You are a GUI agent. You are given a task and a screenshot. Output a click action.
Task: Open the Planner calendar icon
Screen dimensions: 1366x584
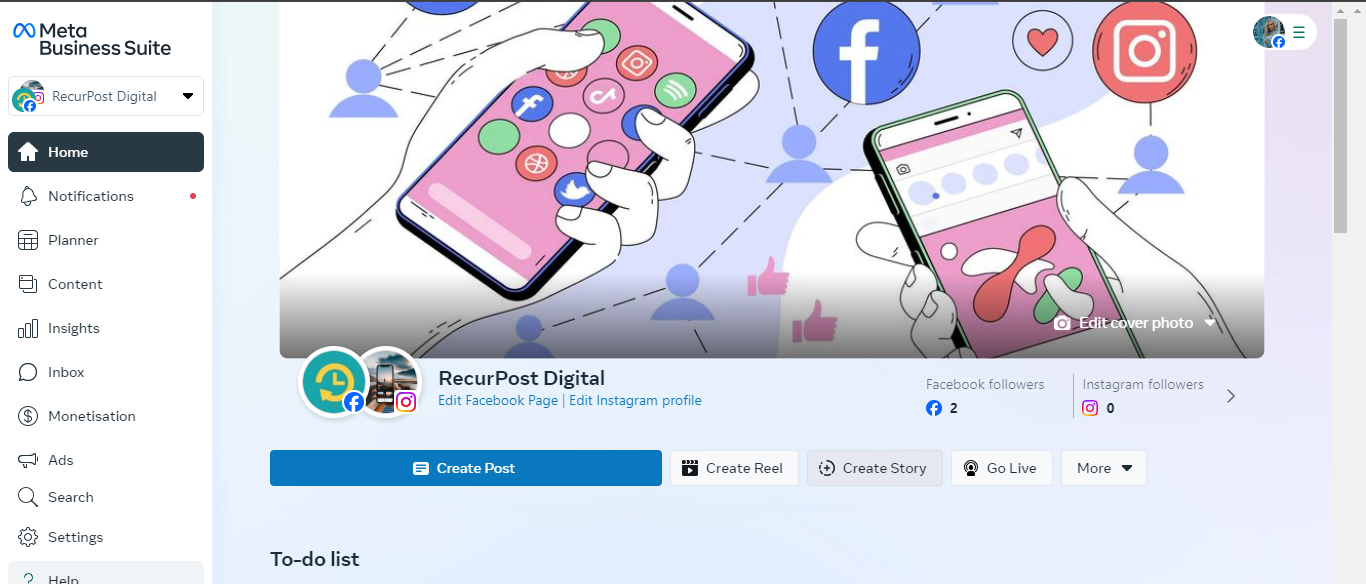click(x=28, y=240)
